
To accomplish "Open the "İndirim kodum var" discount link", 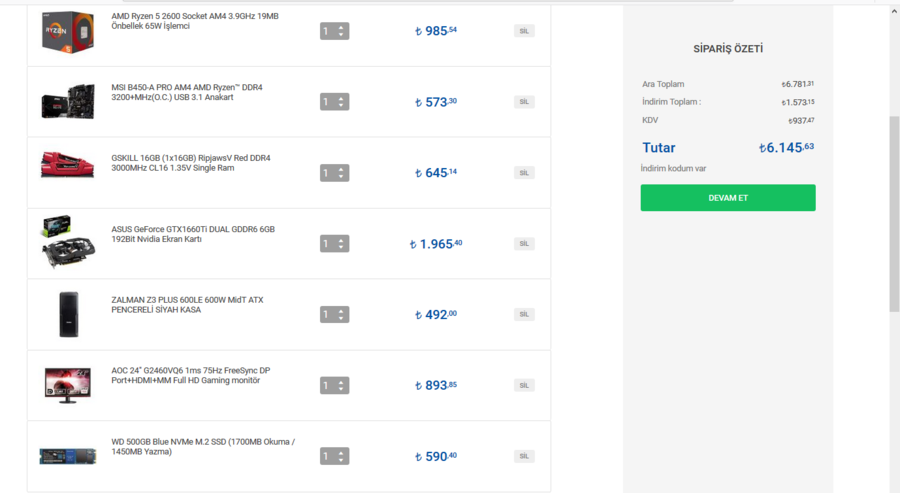I will [x=673, y=168].
